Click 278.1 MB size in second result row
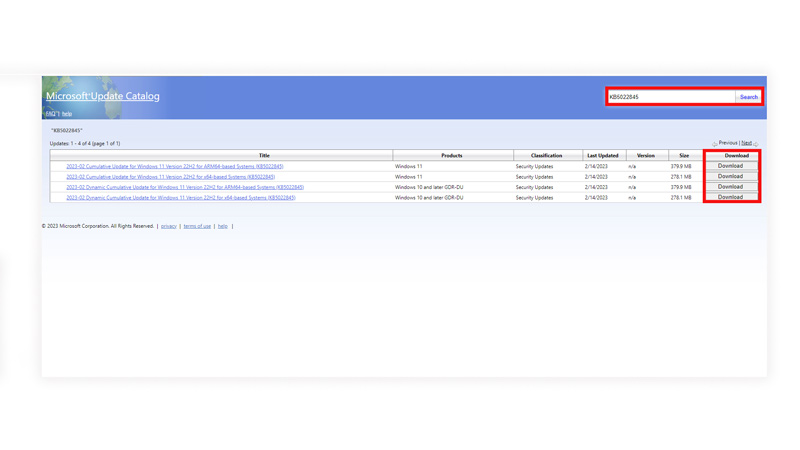This screenshot has width=800, height=450. tap(681, 177)
